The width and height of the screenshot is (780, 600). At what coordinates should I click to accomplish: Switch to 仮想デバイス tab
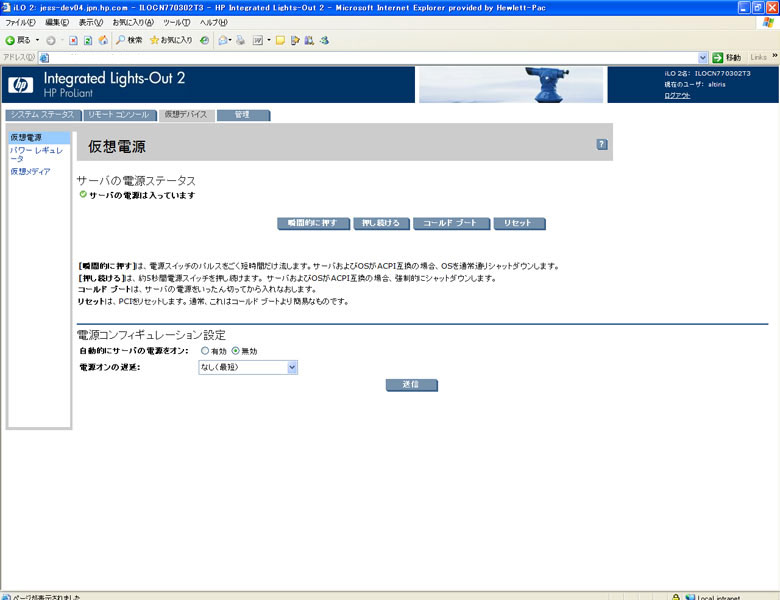[186, 115]
